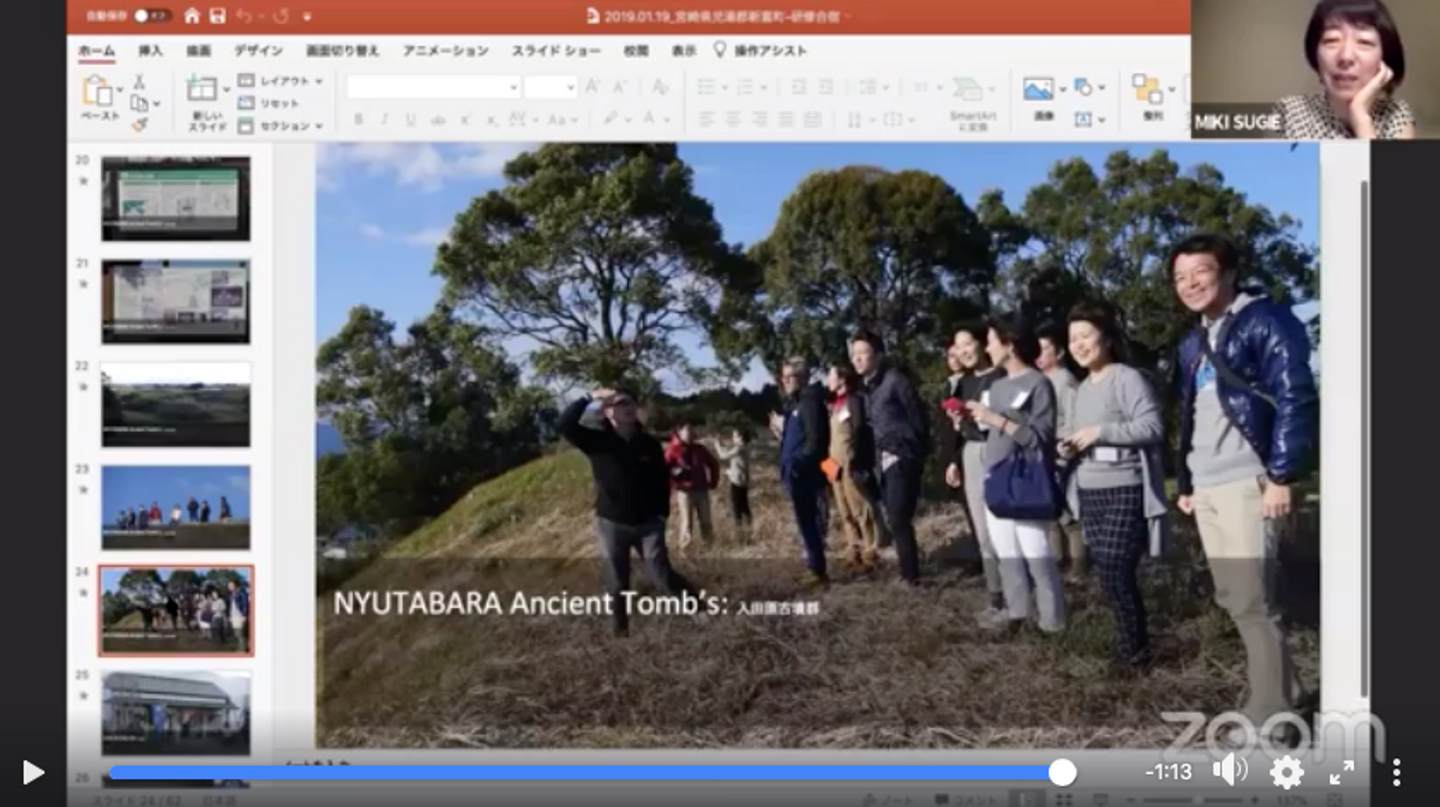
Task: Select slide 20 thumbnail
Action: click(x=176, y=198)
